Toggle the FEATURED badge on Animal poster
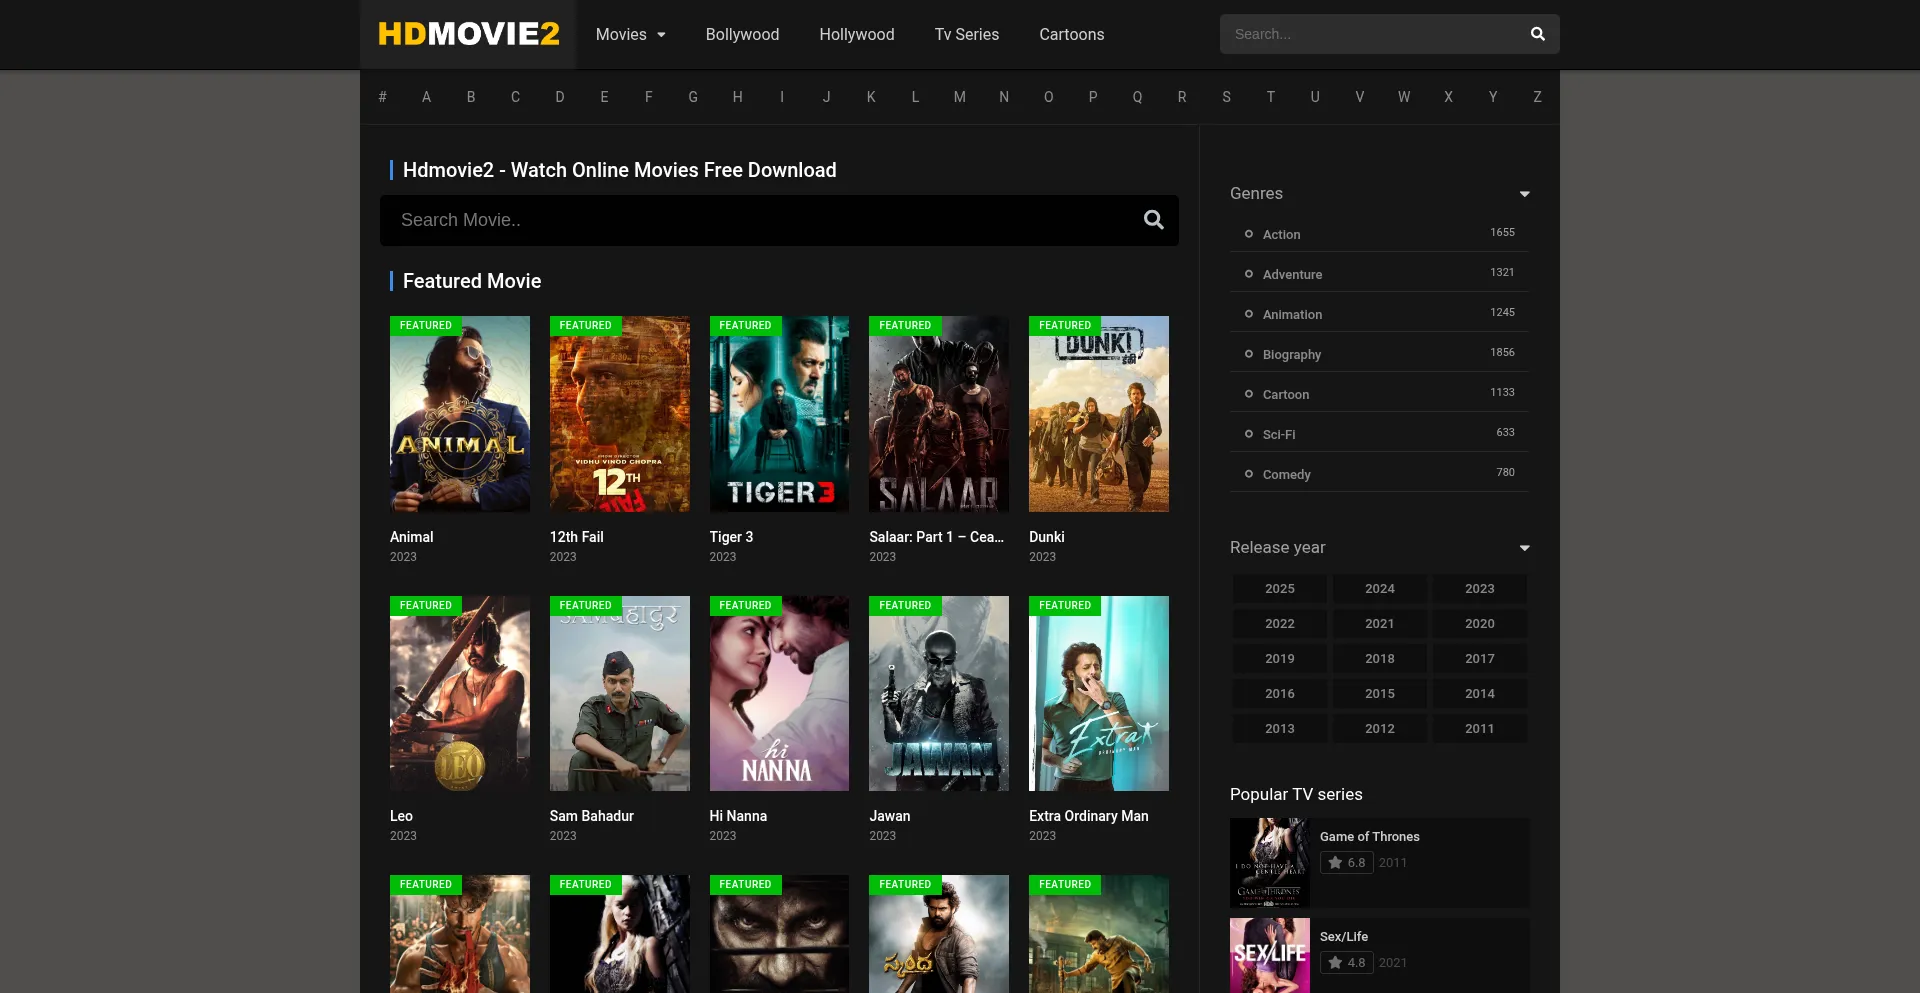 tap(426, 325)
